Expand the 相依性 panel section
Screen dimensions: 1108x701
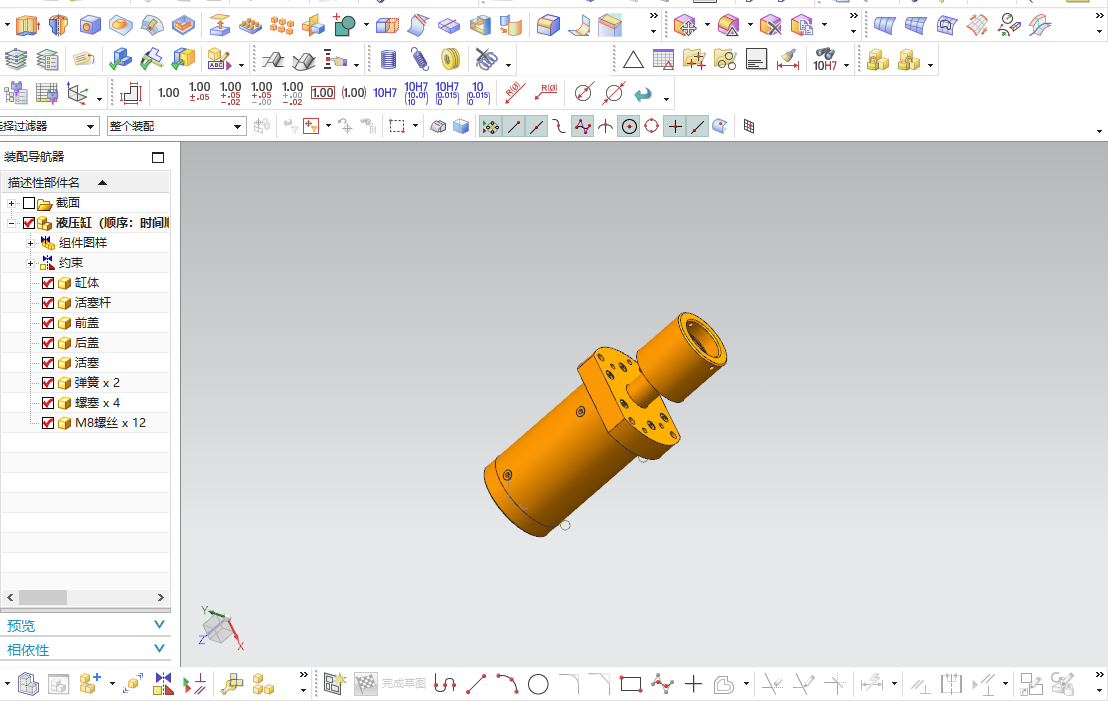point(86,649)
